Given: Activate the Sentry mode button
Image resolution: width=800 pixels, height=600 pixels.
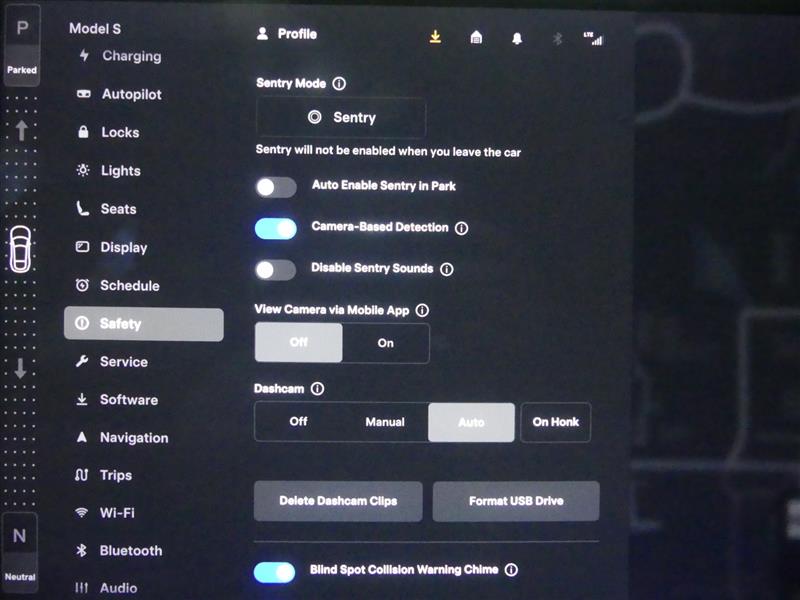Looking at the screenshot, I should [341, 118].
